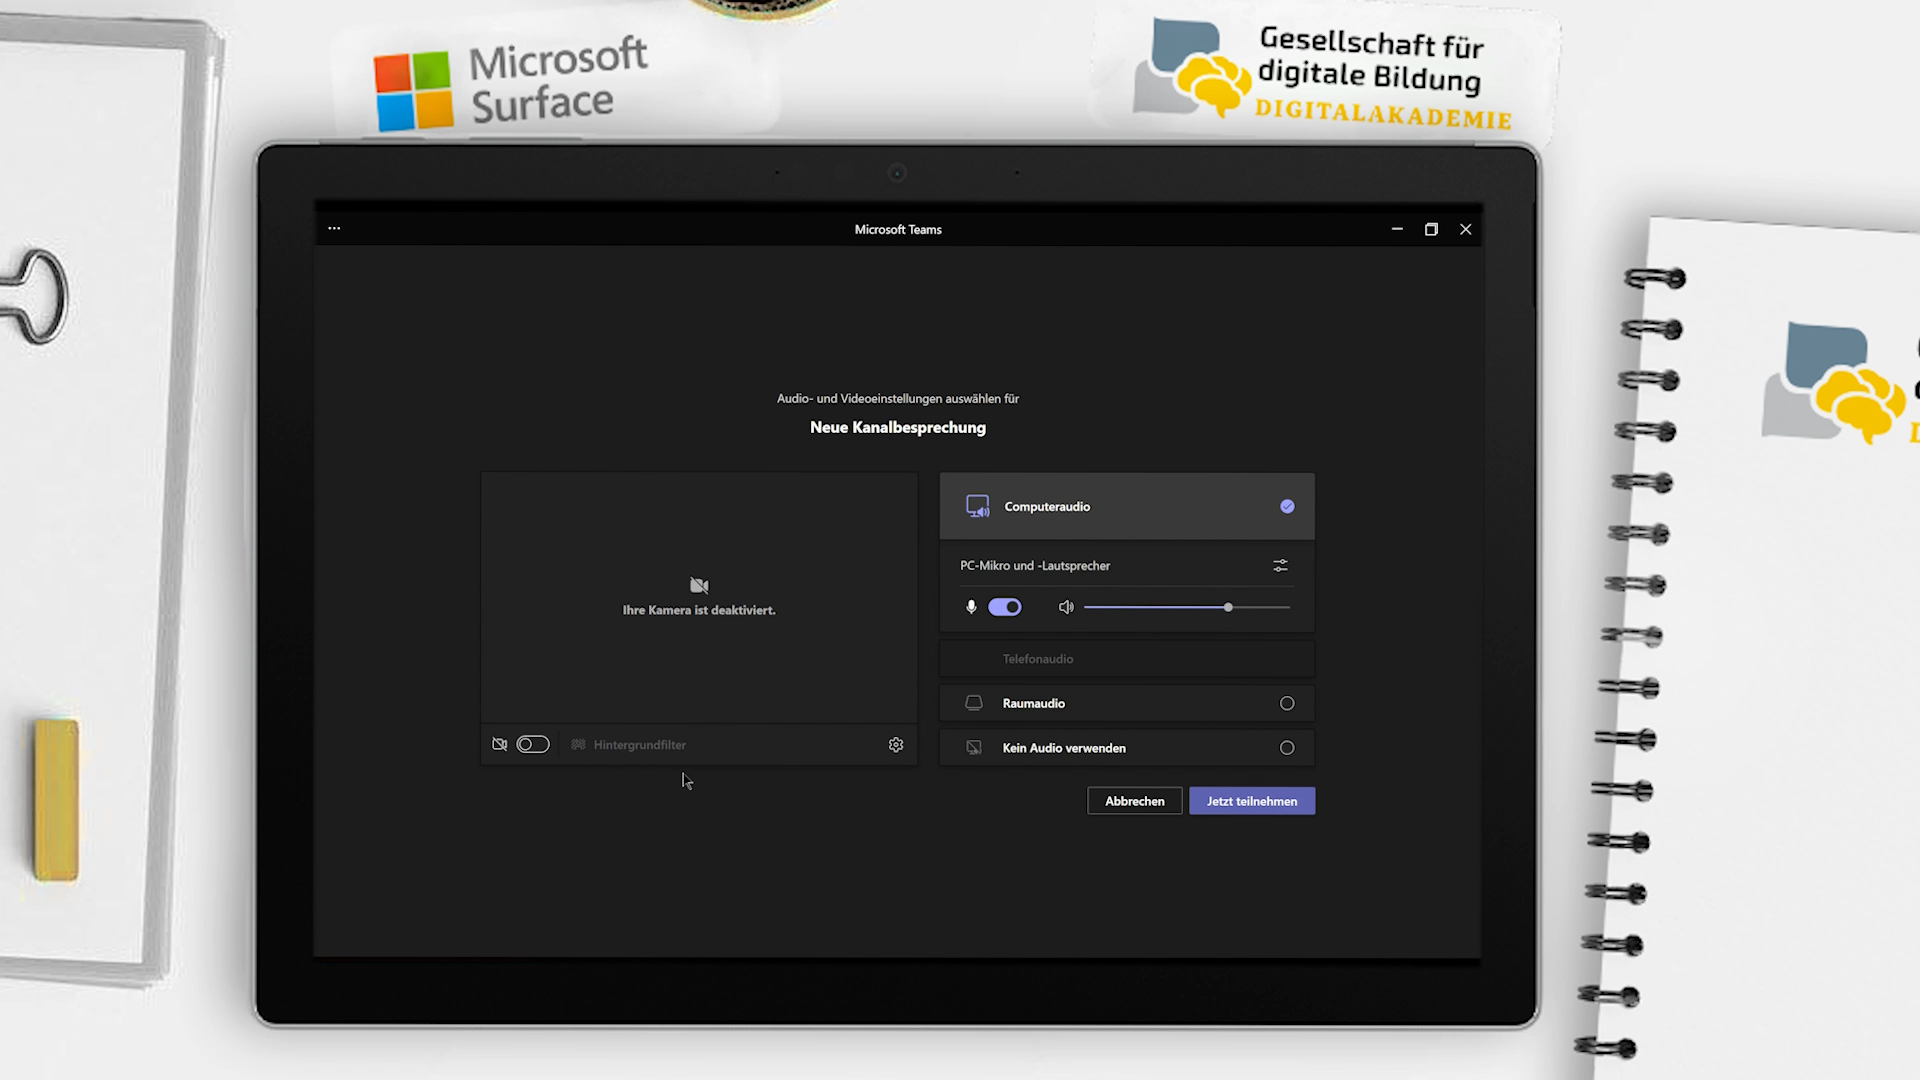The height and width of the screenshot is (1080, 1920).
Task: Minimize the Microsoft Teams window
Action: click(1397, 229)
